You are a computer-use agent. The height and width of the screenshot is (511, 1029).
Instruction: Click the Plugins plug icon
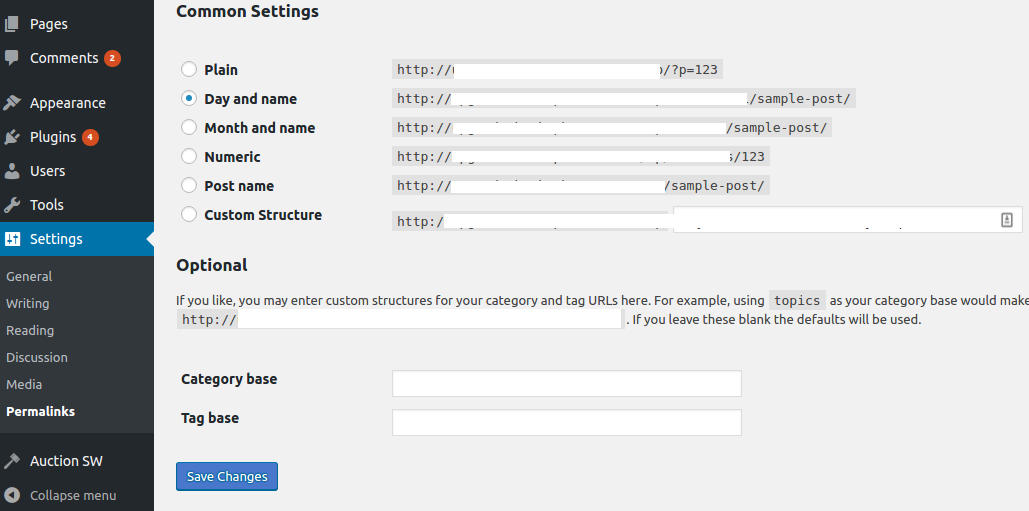(x=12, y=137)
